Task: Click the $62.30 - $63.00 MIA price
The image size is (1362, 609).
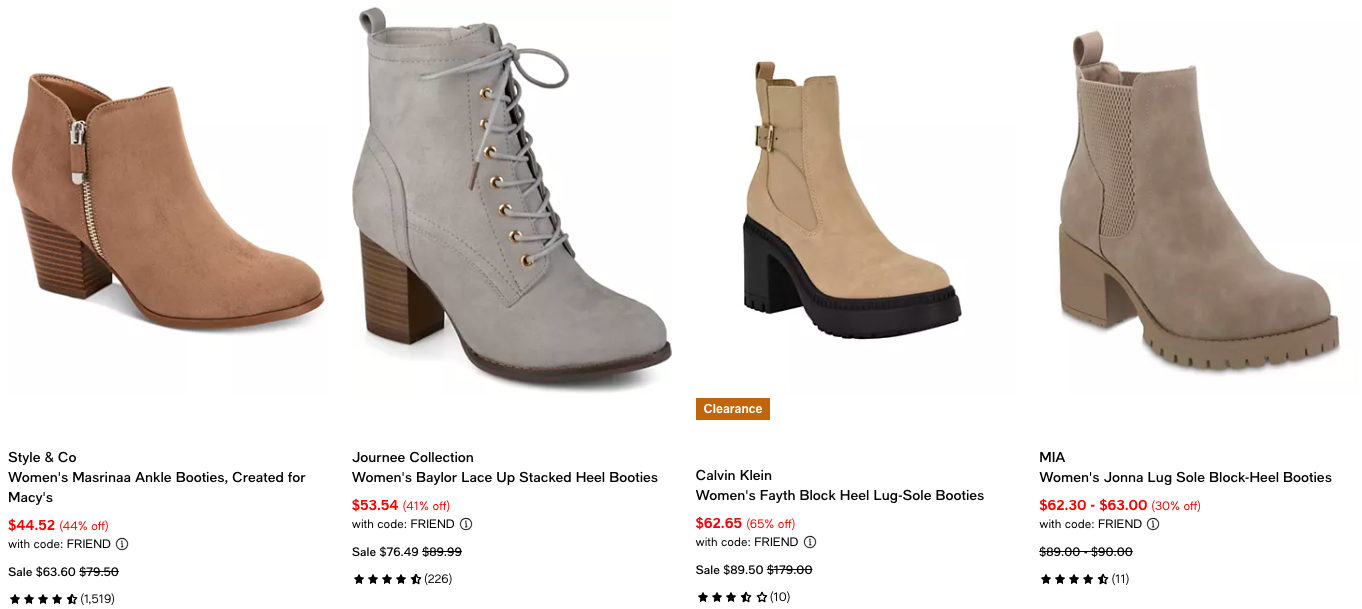Action: point(1093,505)
